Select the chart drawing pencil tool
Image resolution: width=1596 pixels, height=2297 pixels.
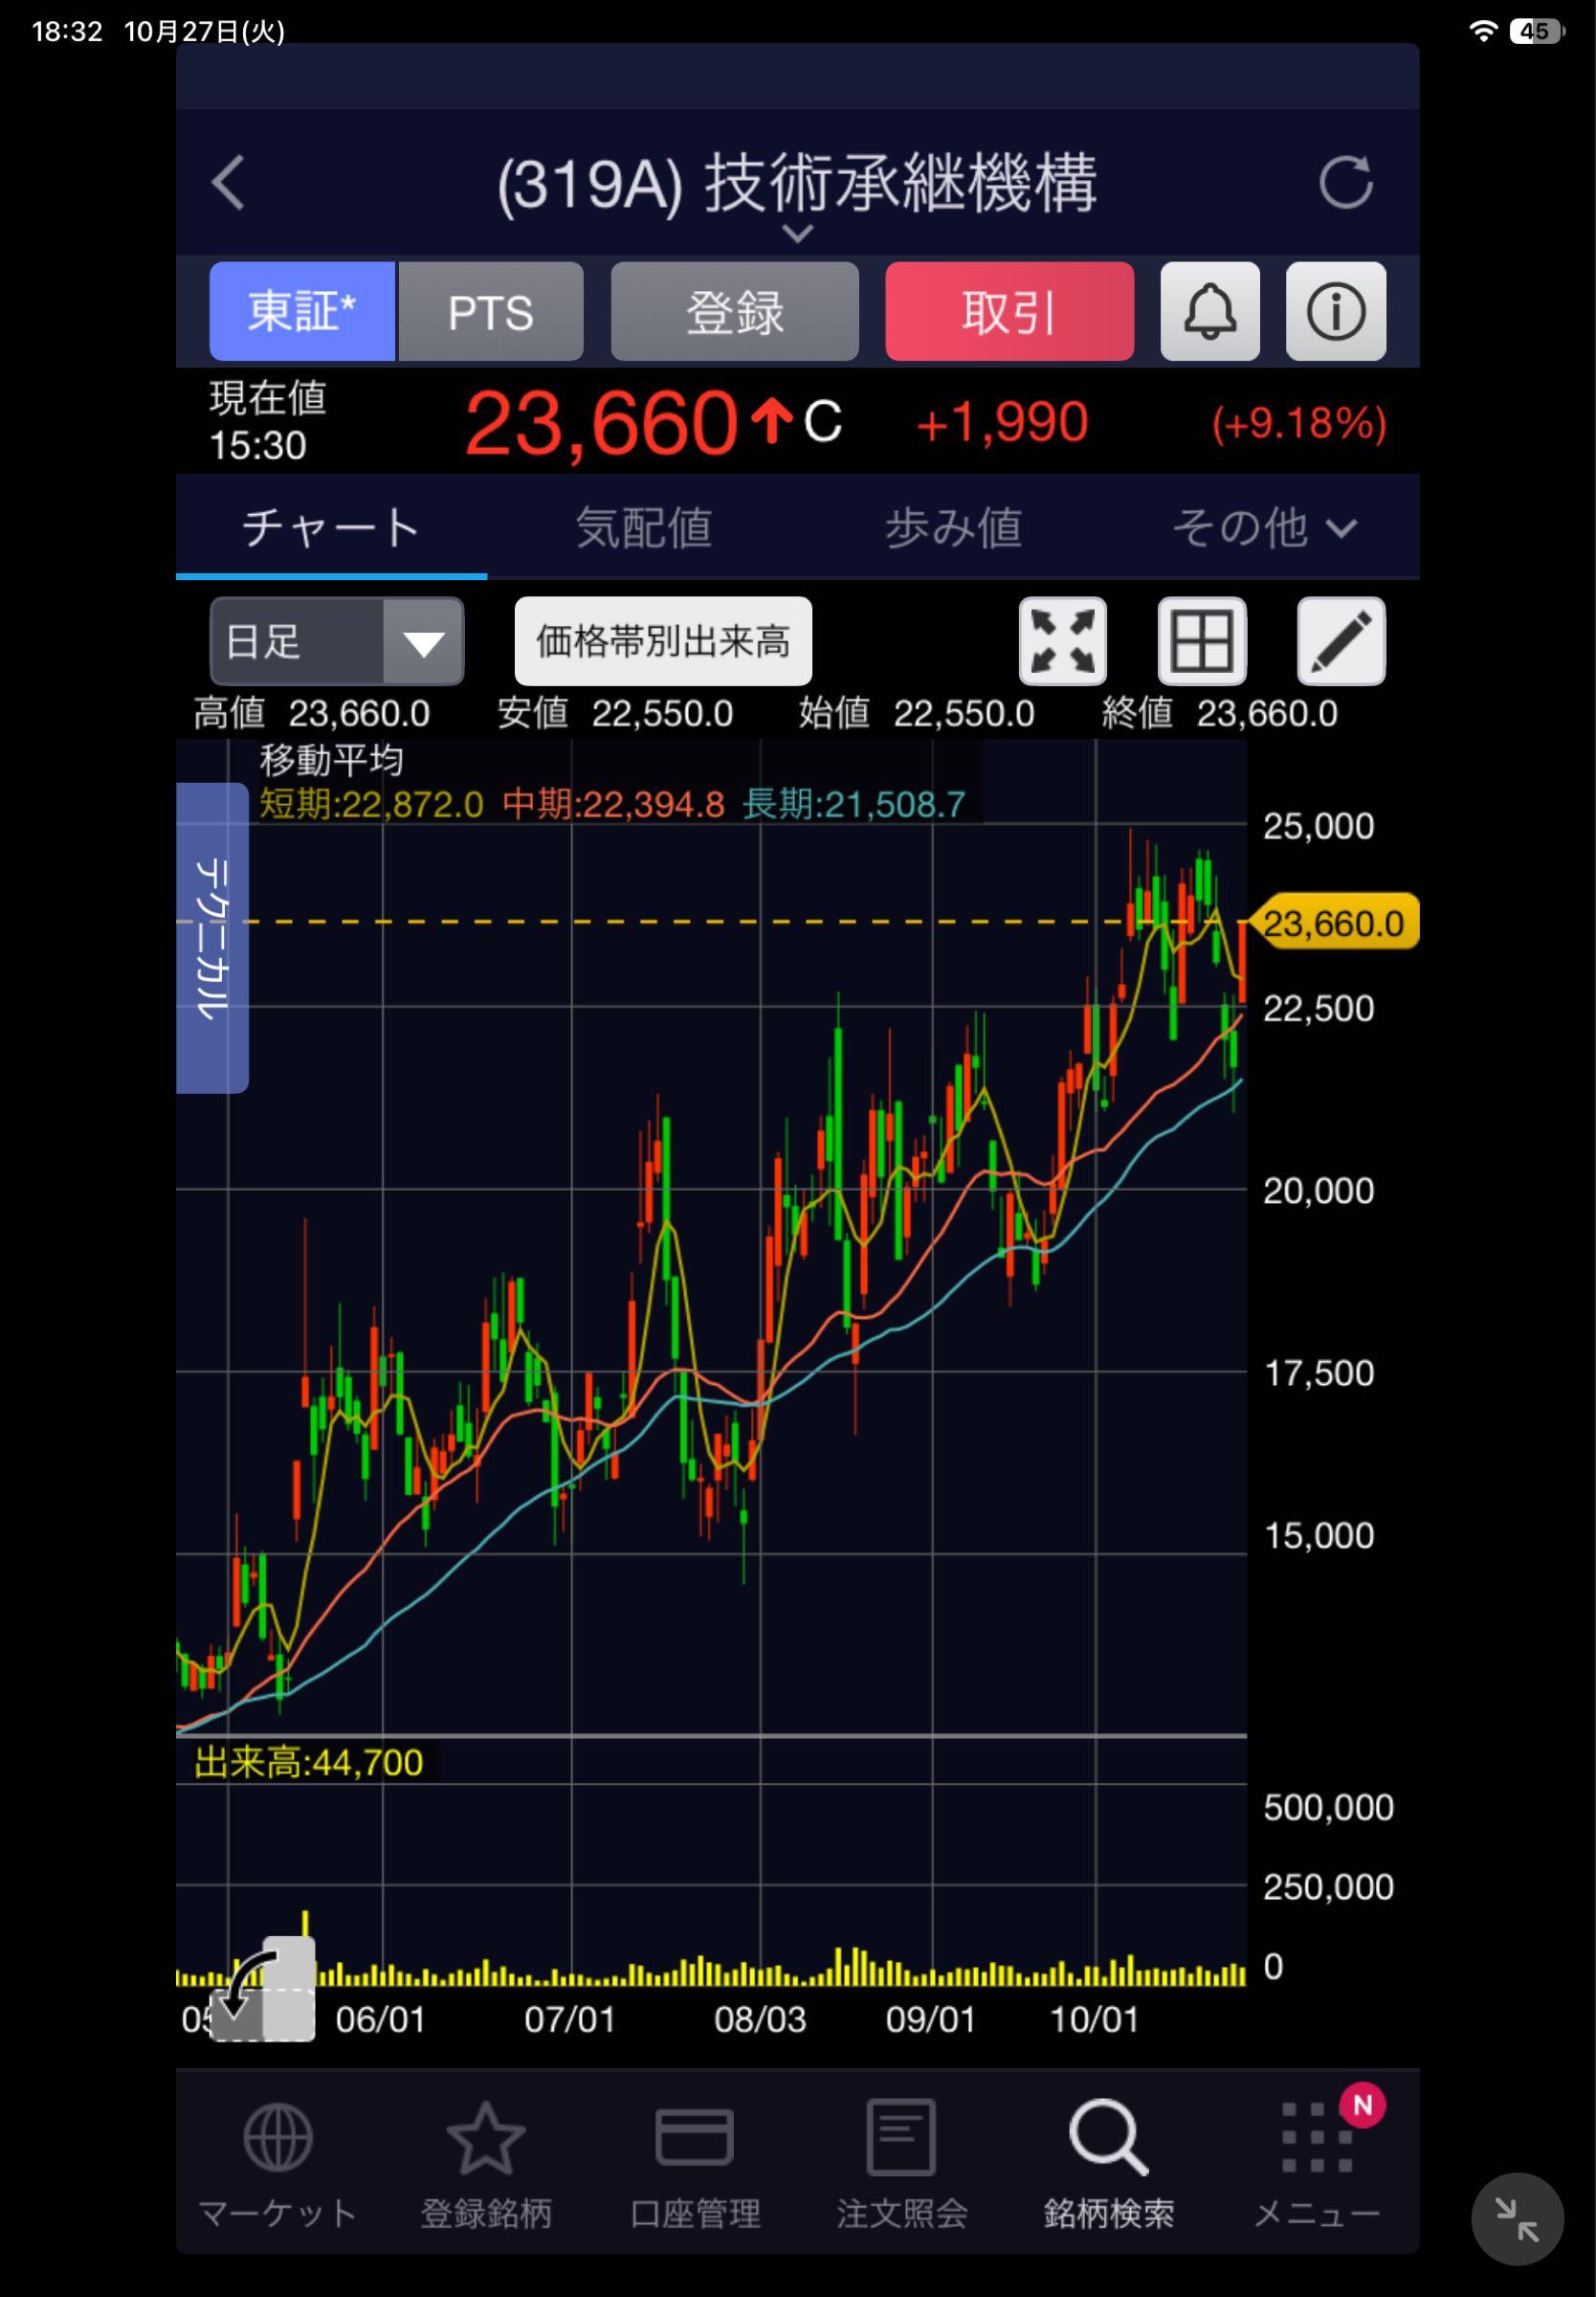point(1340,641)
